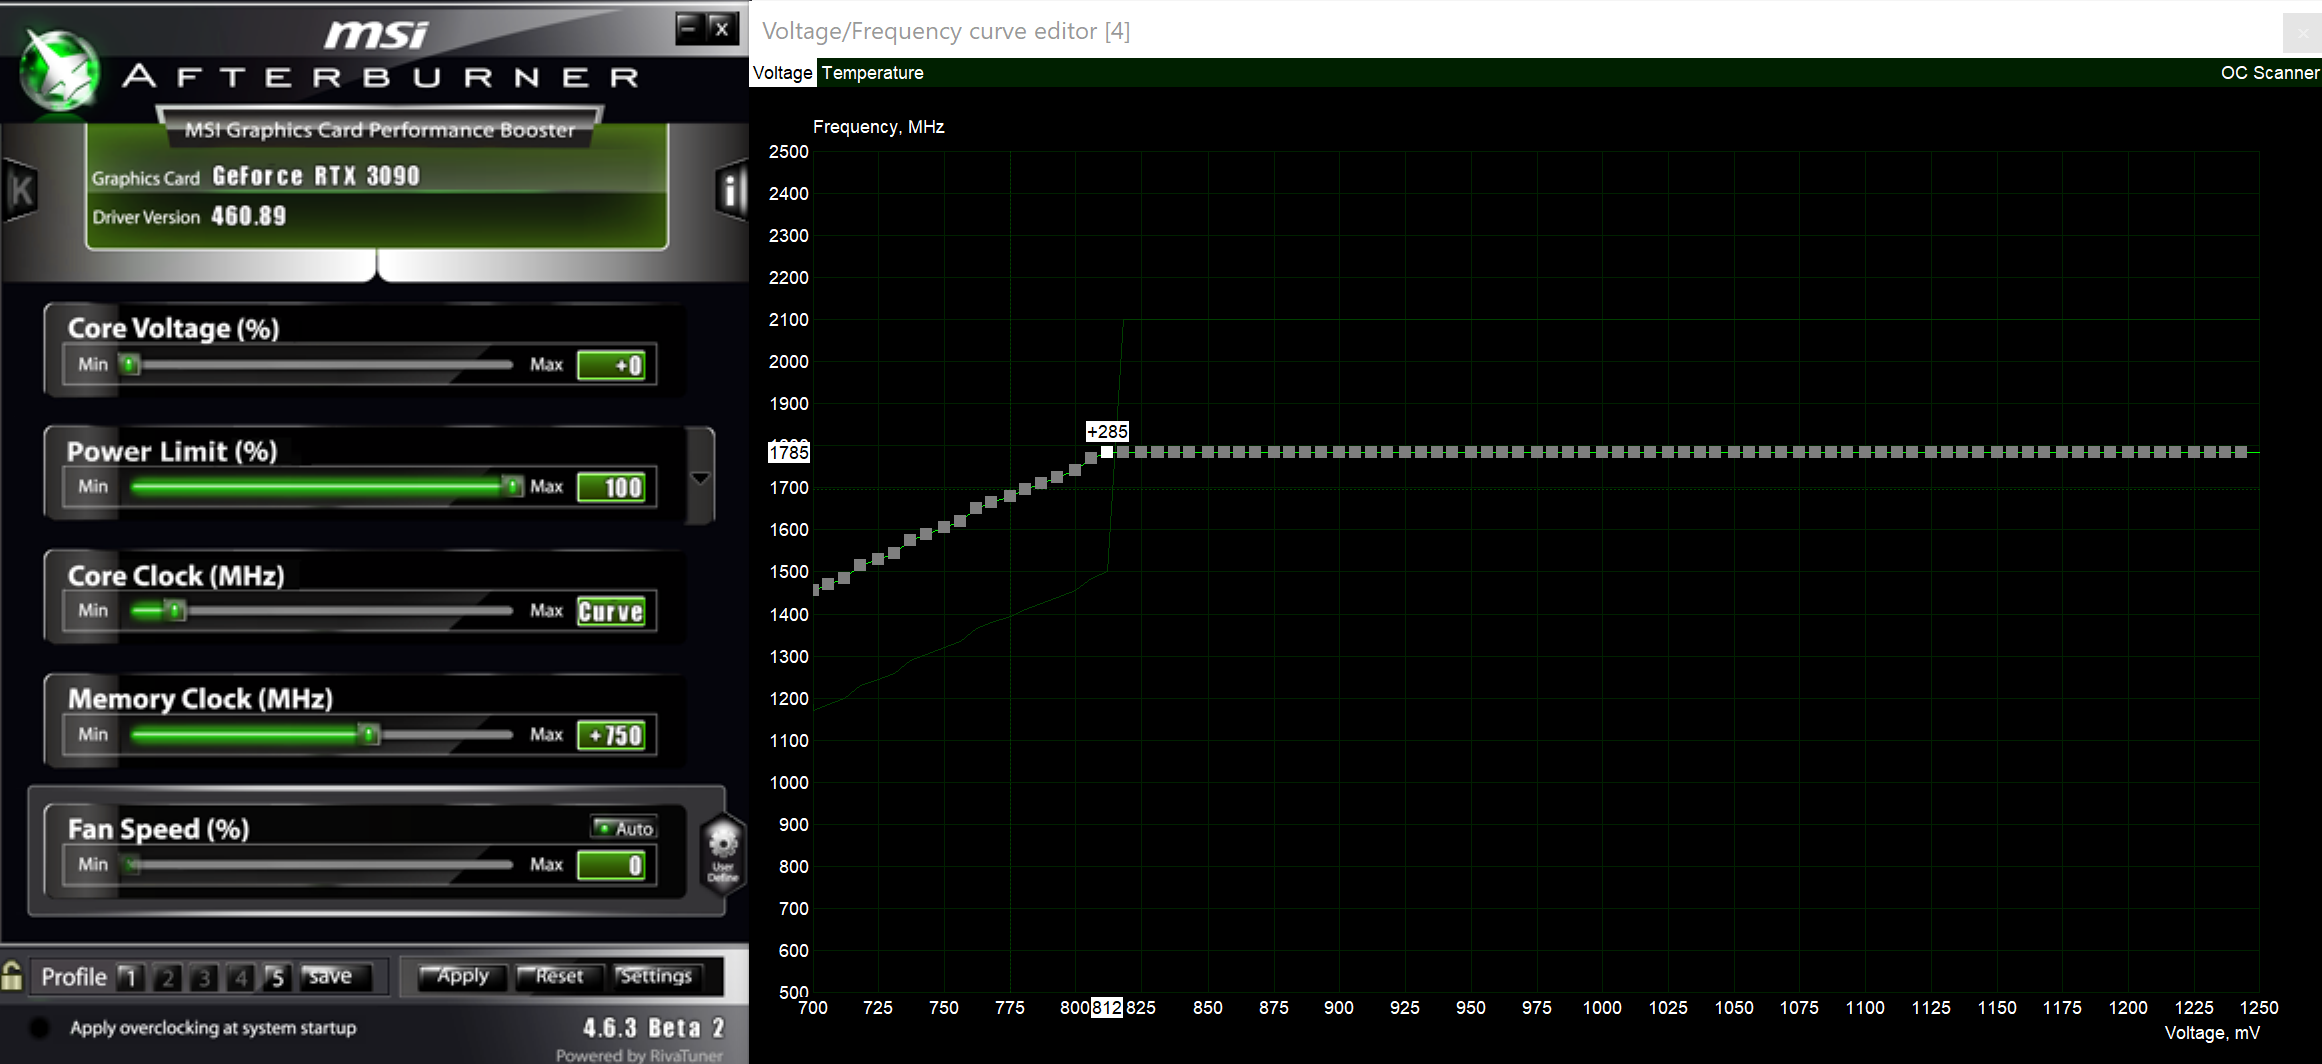Select profile slot 5
This screenshot has width=2322, height=1064.
pyautogui.click(x=277, y=977)
